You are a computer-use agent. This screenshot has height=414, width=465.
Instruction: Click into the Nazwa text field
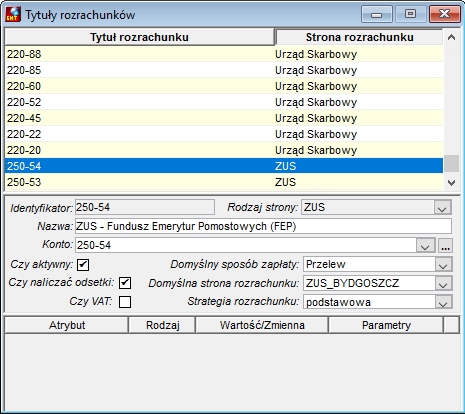[263, 226]
